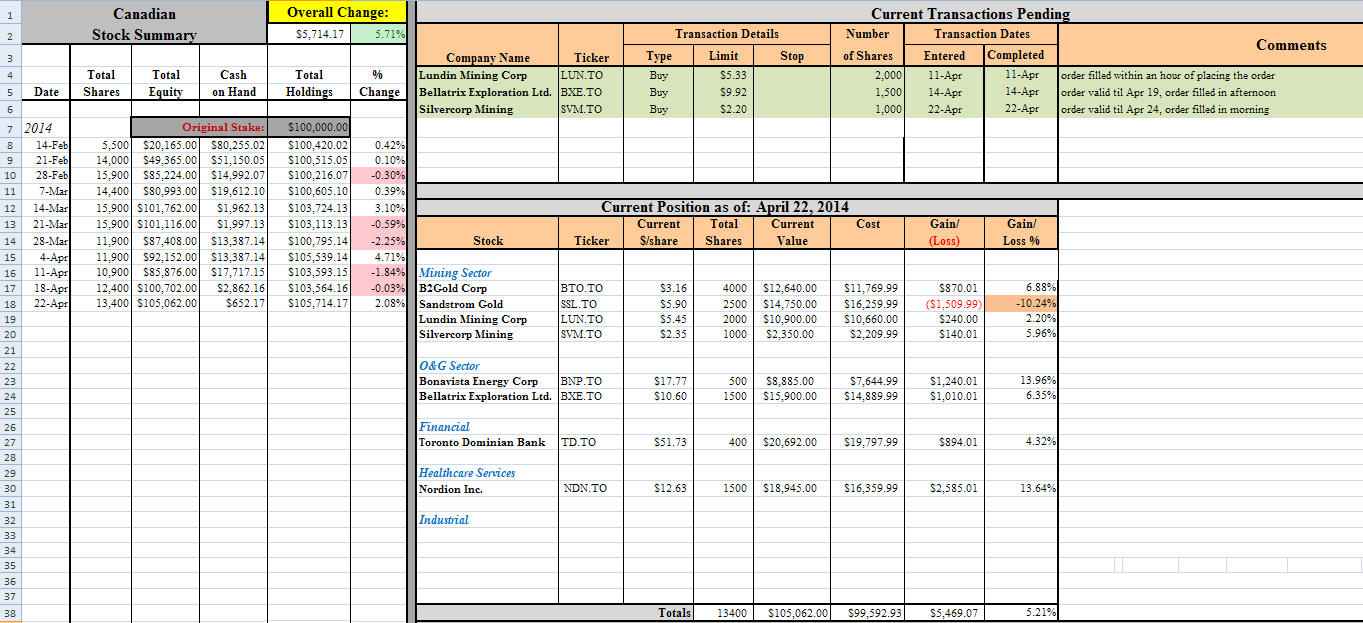Viewport: 1363px width, 623px height.
Task: Click the 22-Apr date in summary table
Action: 44,304
